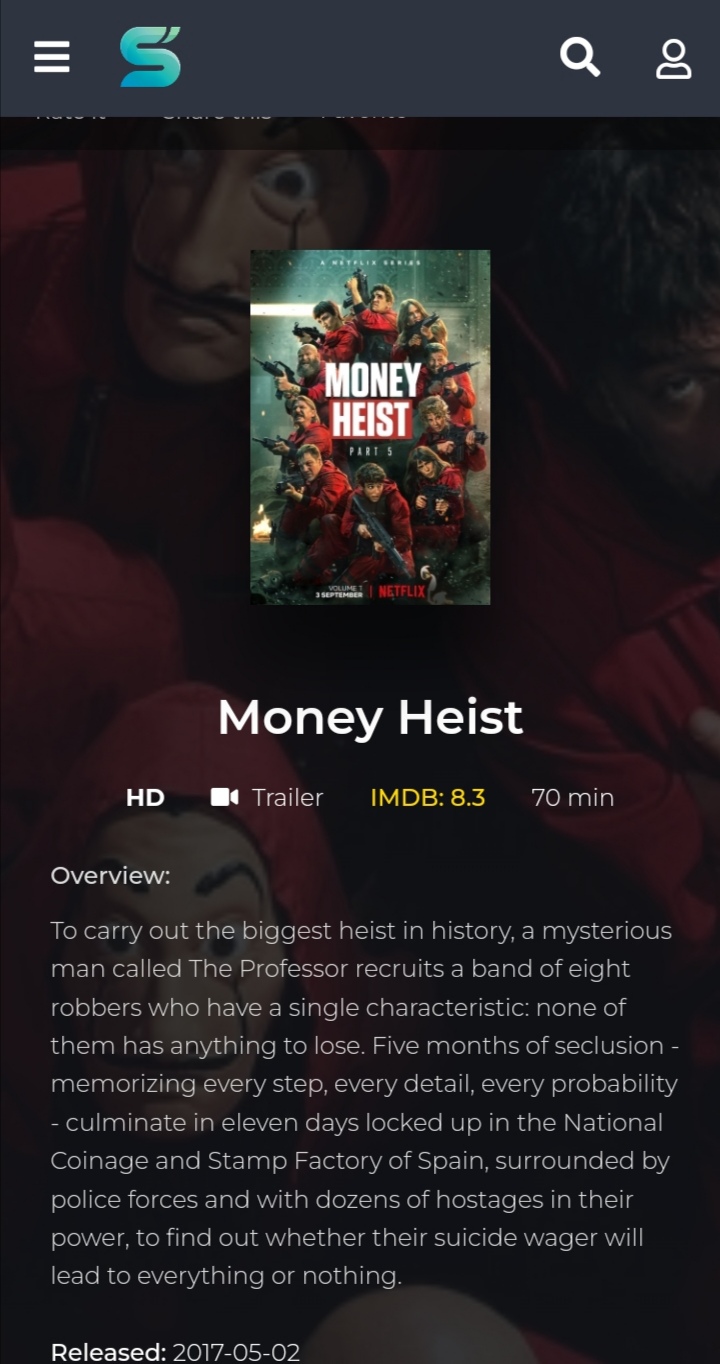
Task: Click the partially hidden Share this option
Action: click(x=216, y=113)
